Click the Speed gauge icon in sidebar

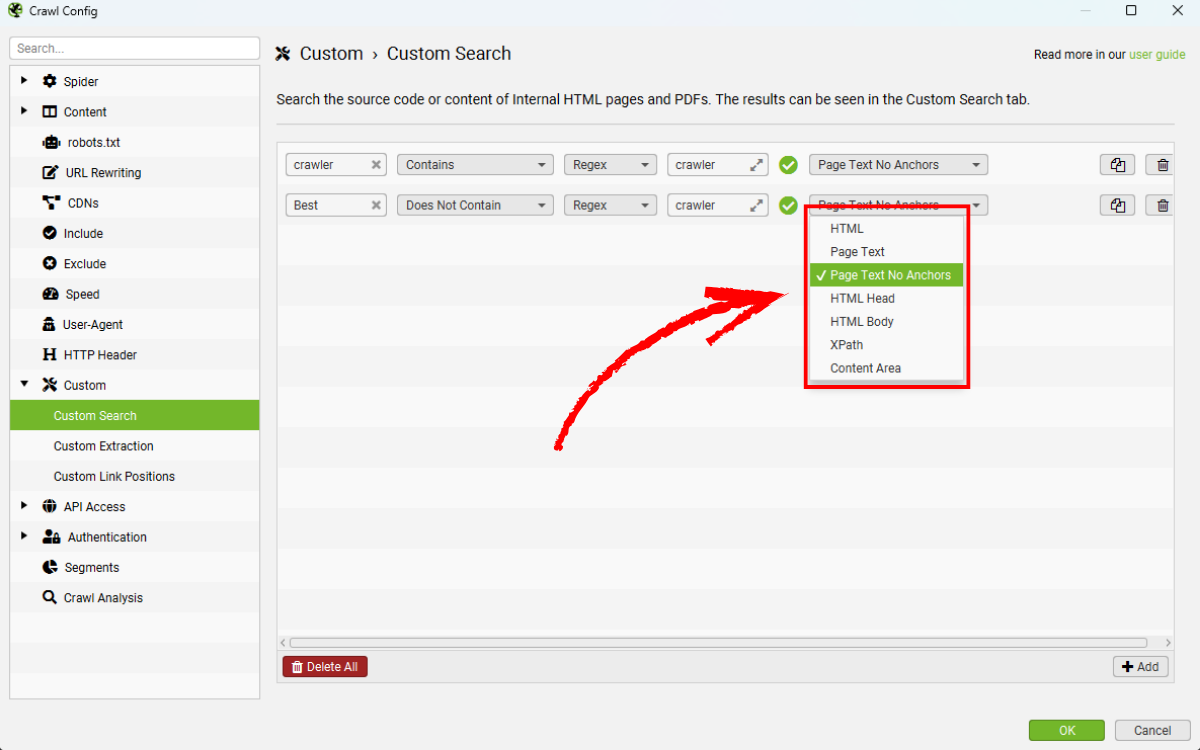(x=50, y=294)
